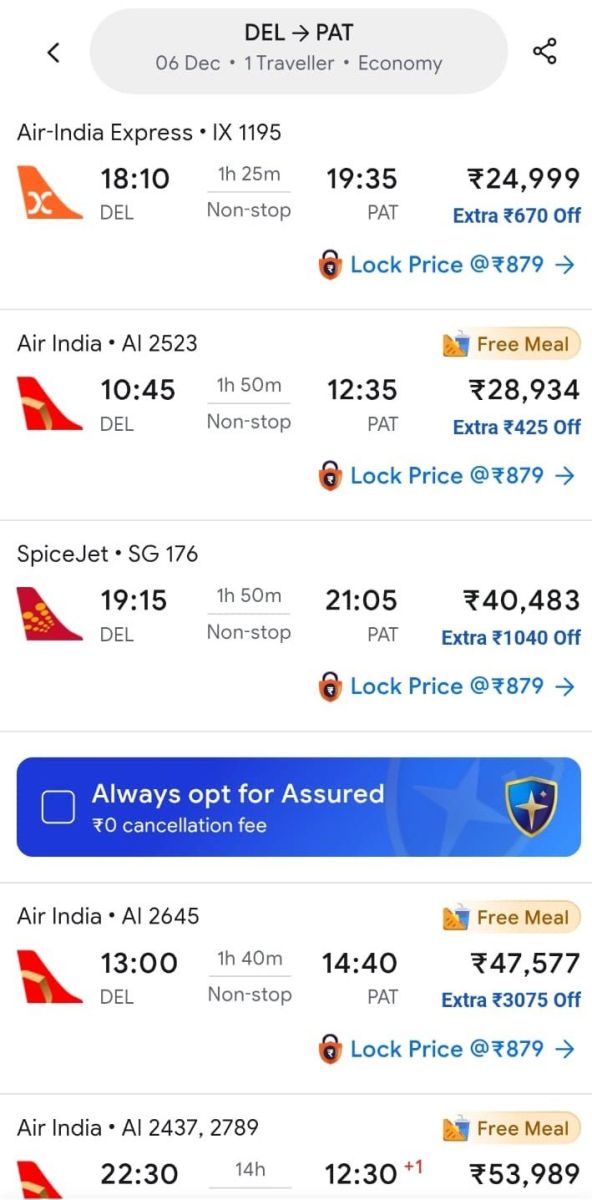Tap the arrow after IX 1195 Lock Price
The height and width of the screenshot is (1200, 592).
click(x=565, y=264)
